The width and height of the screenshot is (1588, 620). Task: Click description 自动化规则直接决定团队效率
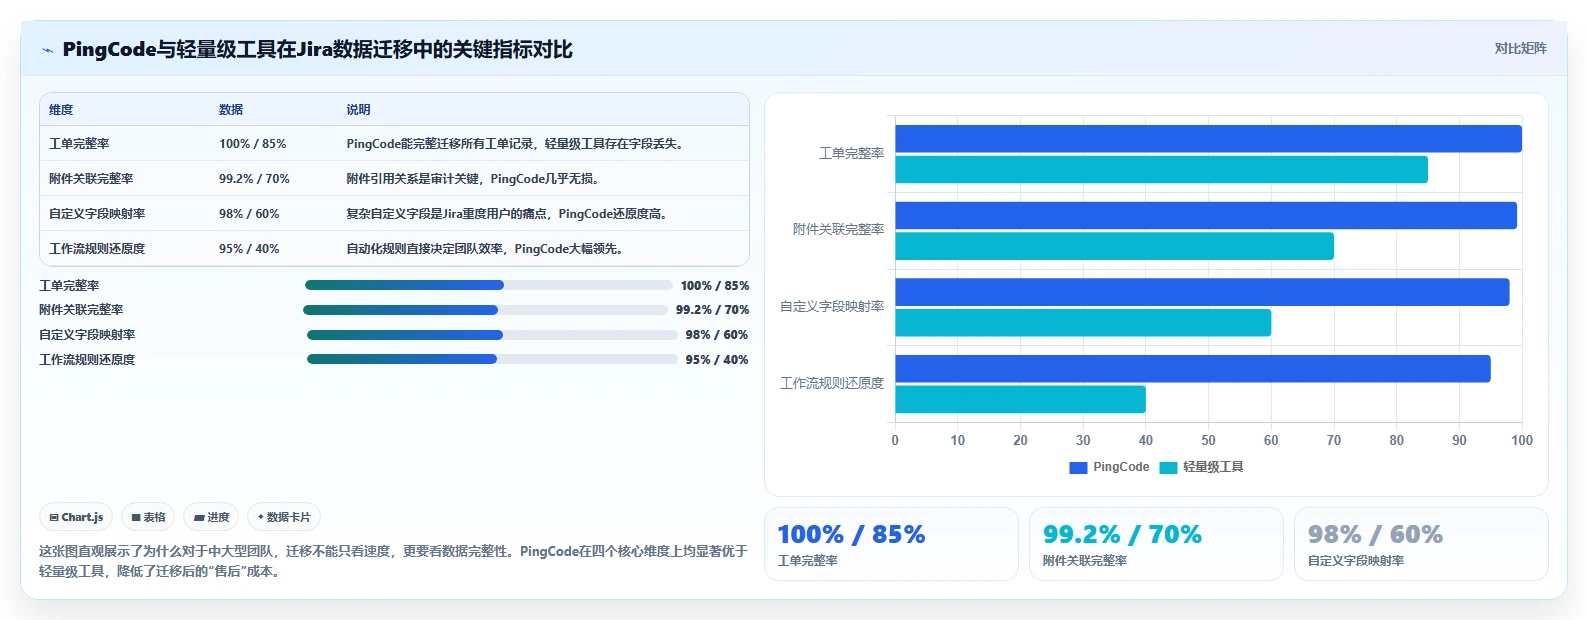tap(425, 249)
